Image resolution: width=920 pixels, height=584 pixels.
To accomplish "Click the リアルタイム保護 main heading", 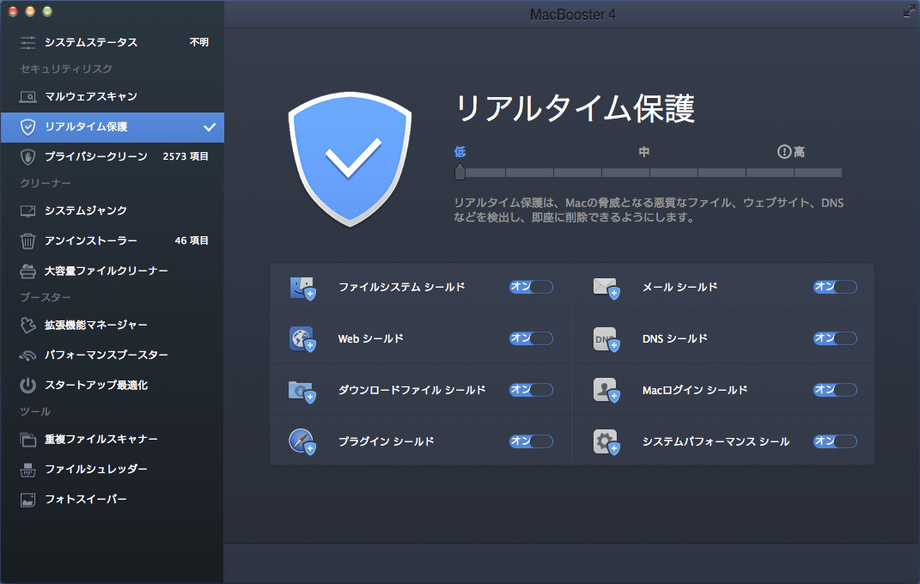I will coord(575,109).
